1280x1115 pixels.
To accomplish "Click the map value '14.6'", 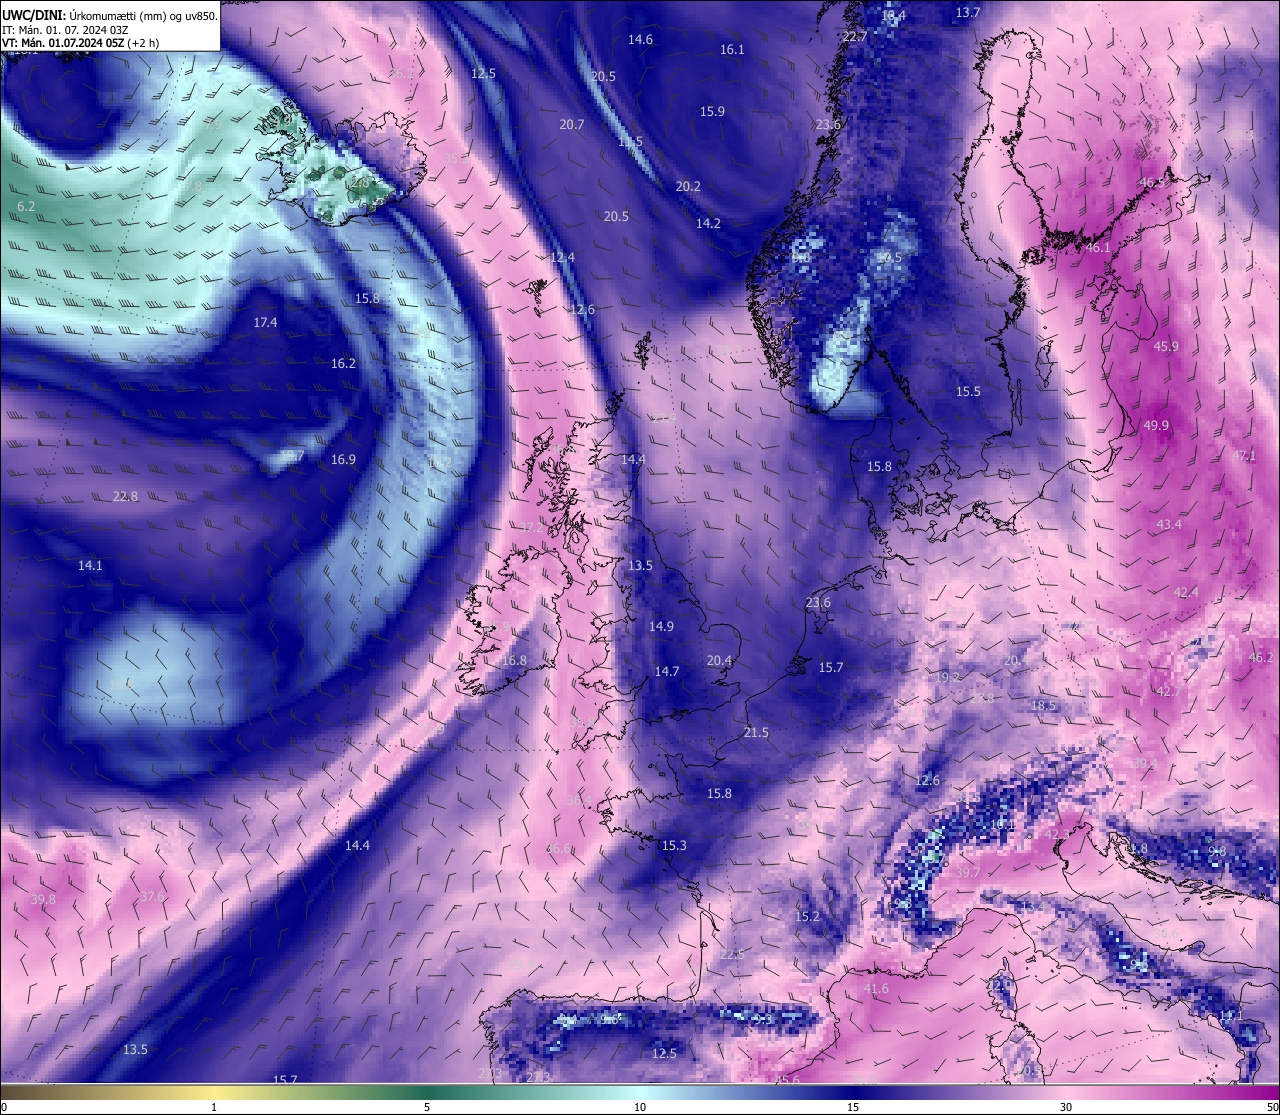I will pos(640,40).
